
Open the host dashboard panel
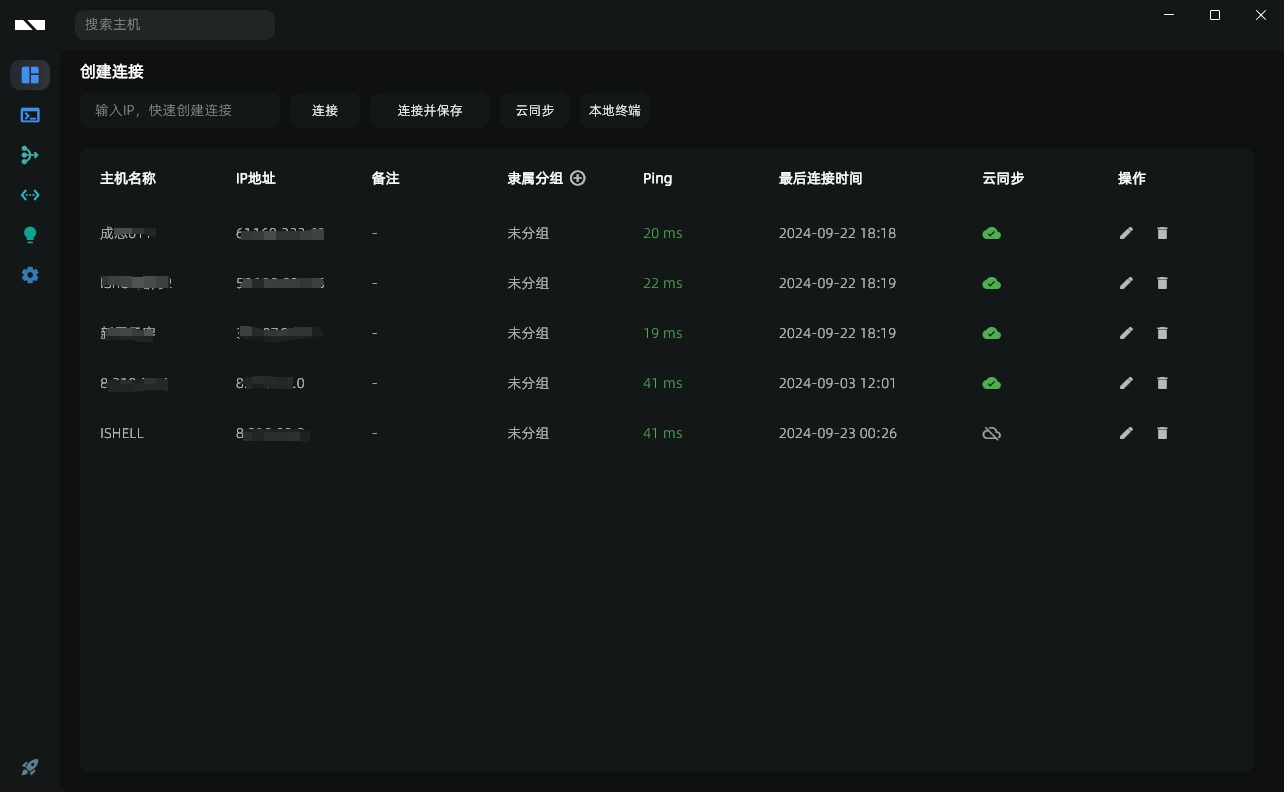tap(30, 75)
